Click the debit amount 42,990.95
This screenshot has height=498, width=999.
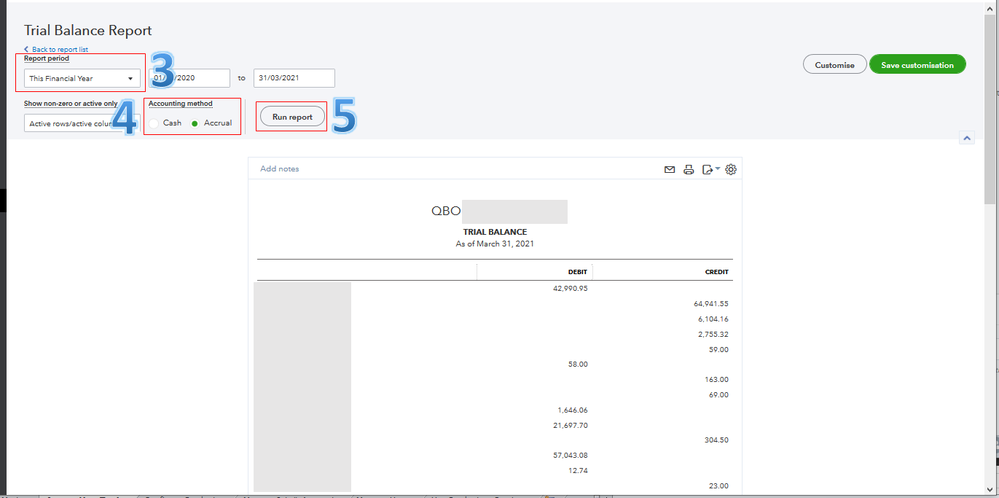pos(570,288)
